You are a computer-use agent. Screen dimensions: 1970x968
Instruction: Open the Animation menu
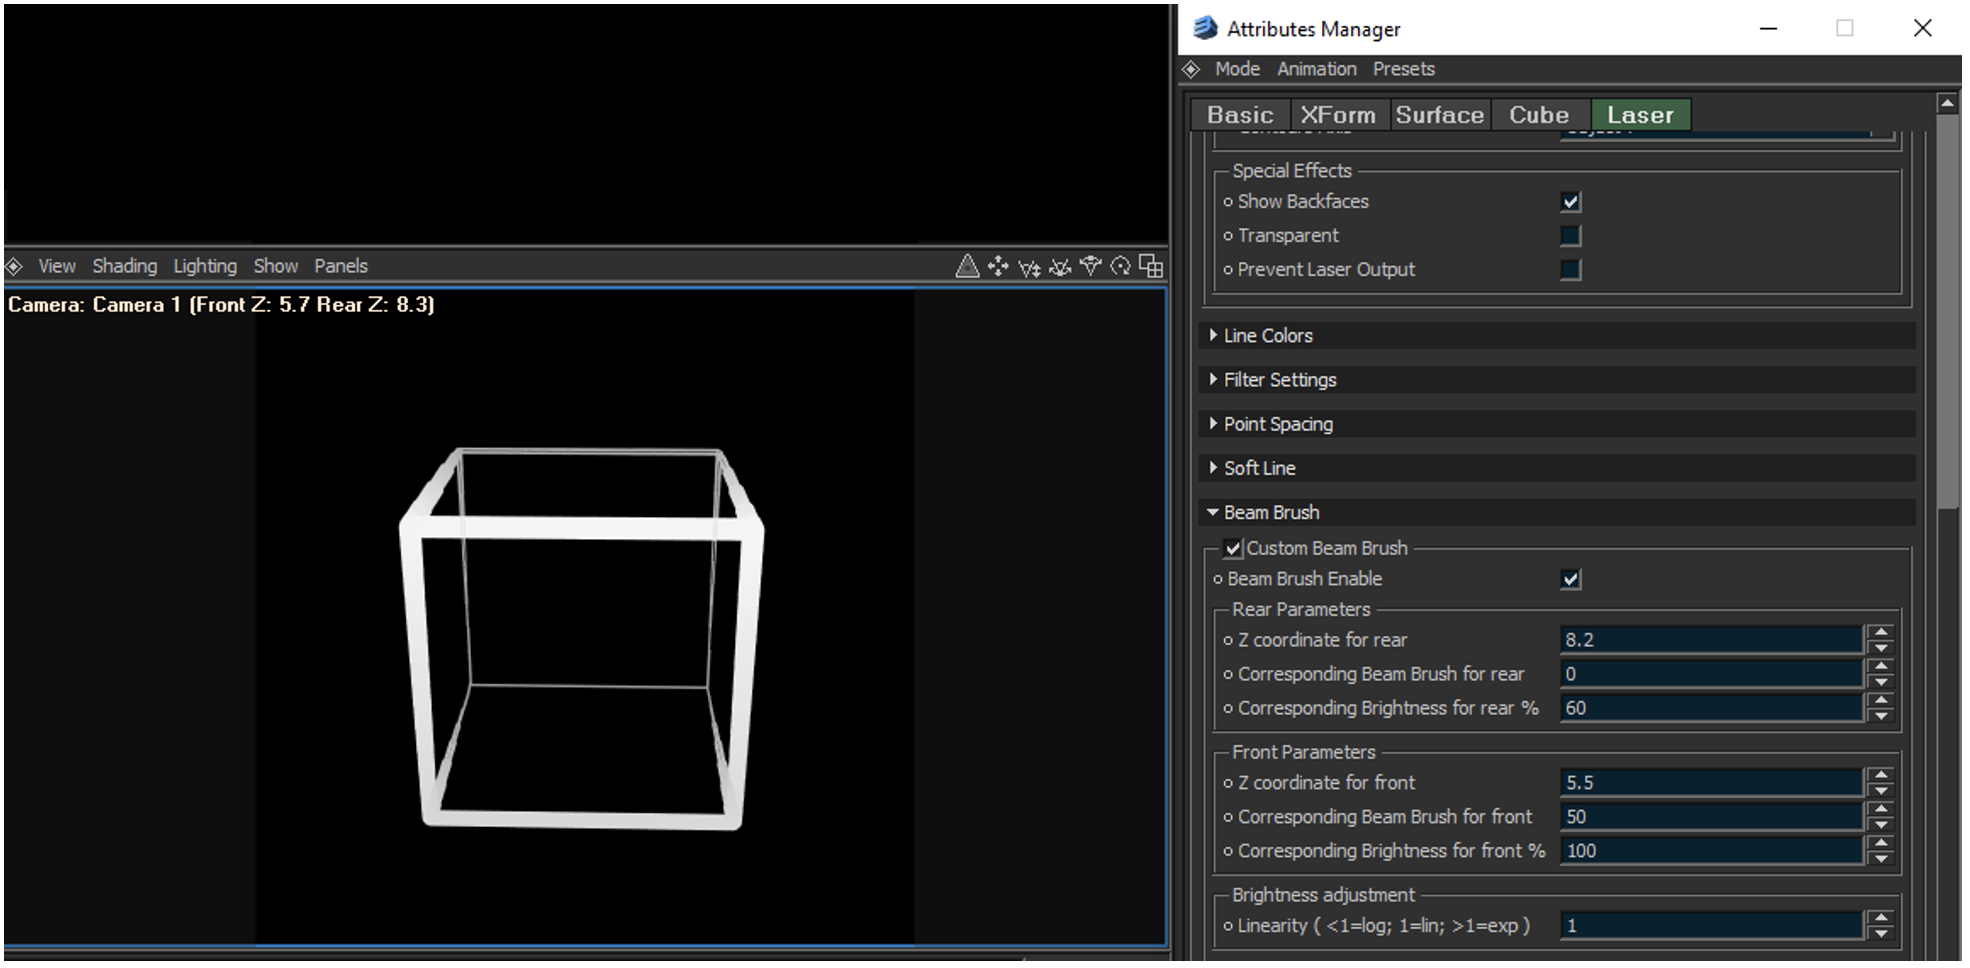(1316, 69)
